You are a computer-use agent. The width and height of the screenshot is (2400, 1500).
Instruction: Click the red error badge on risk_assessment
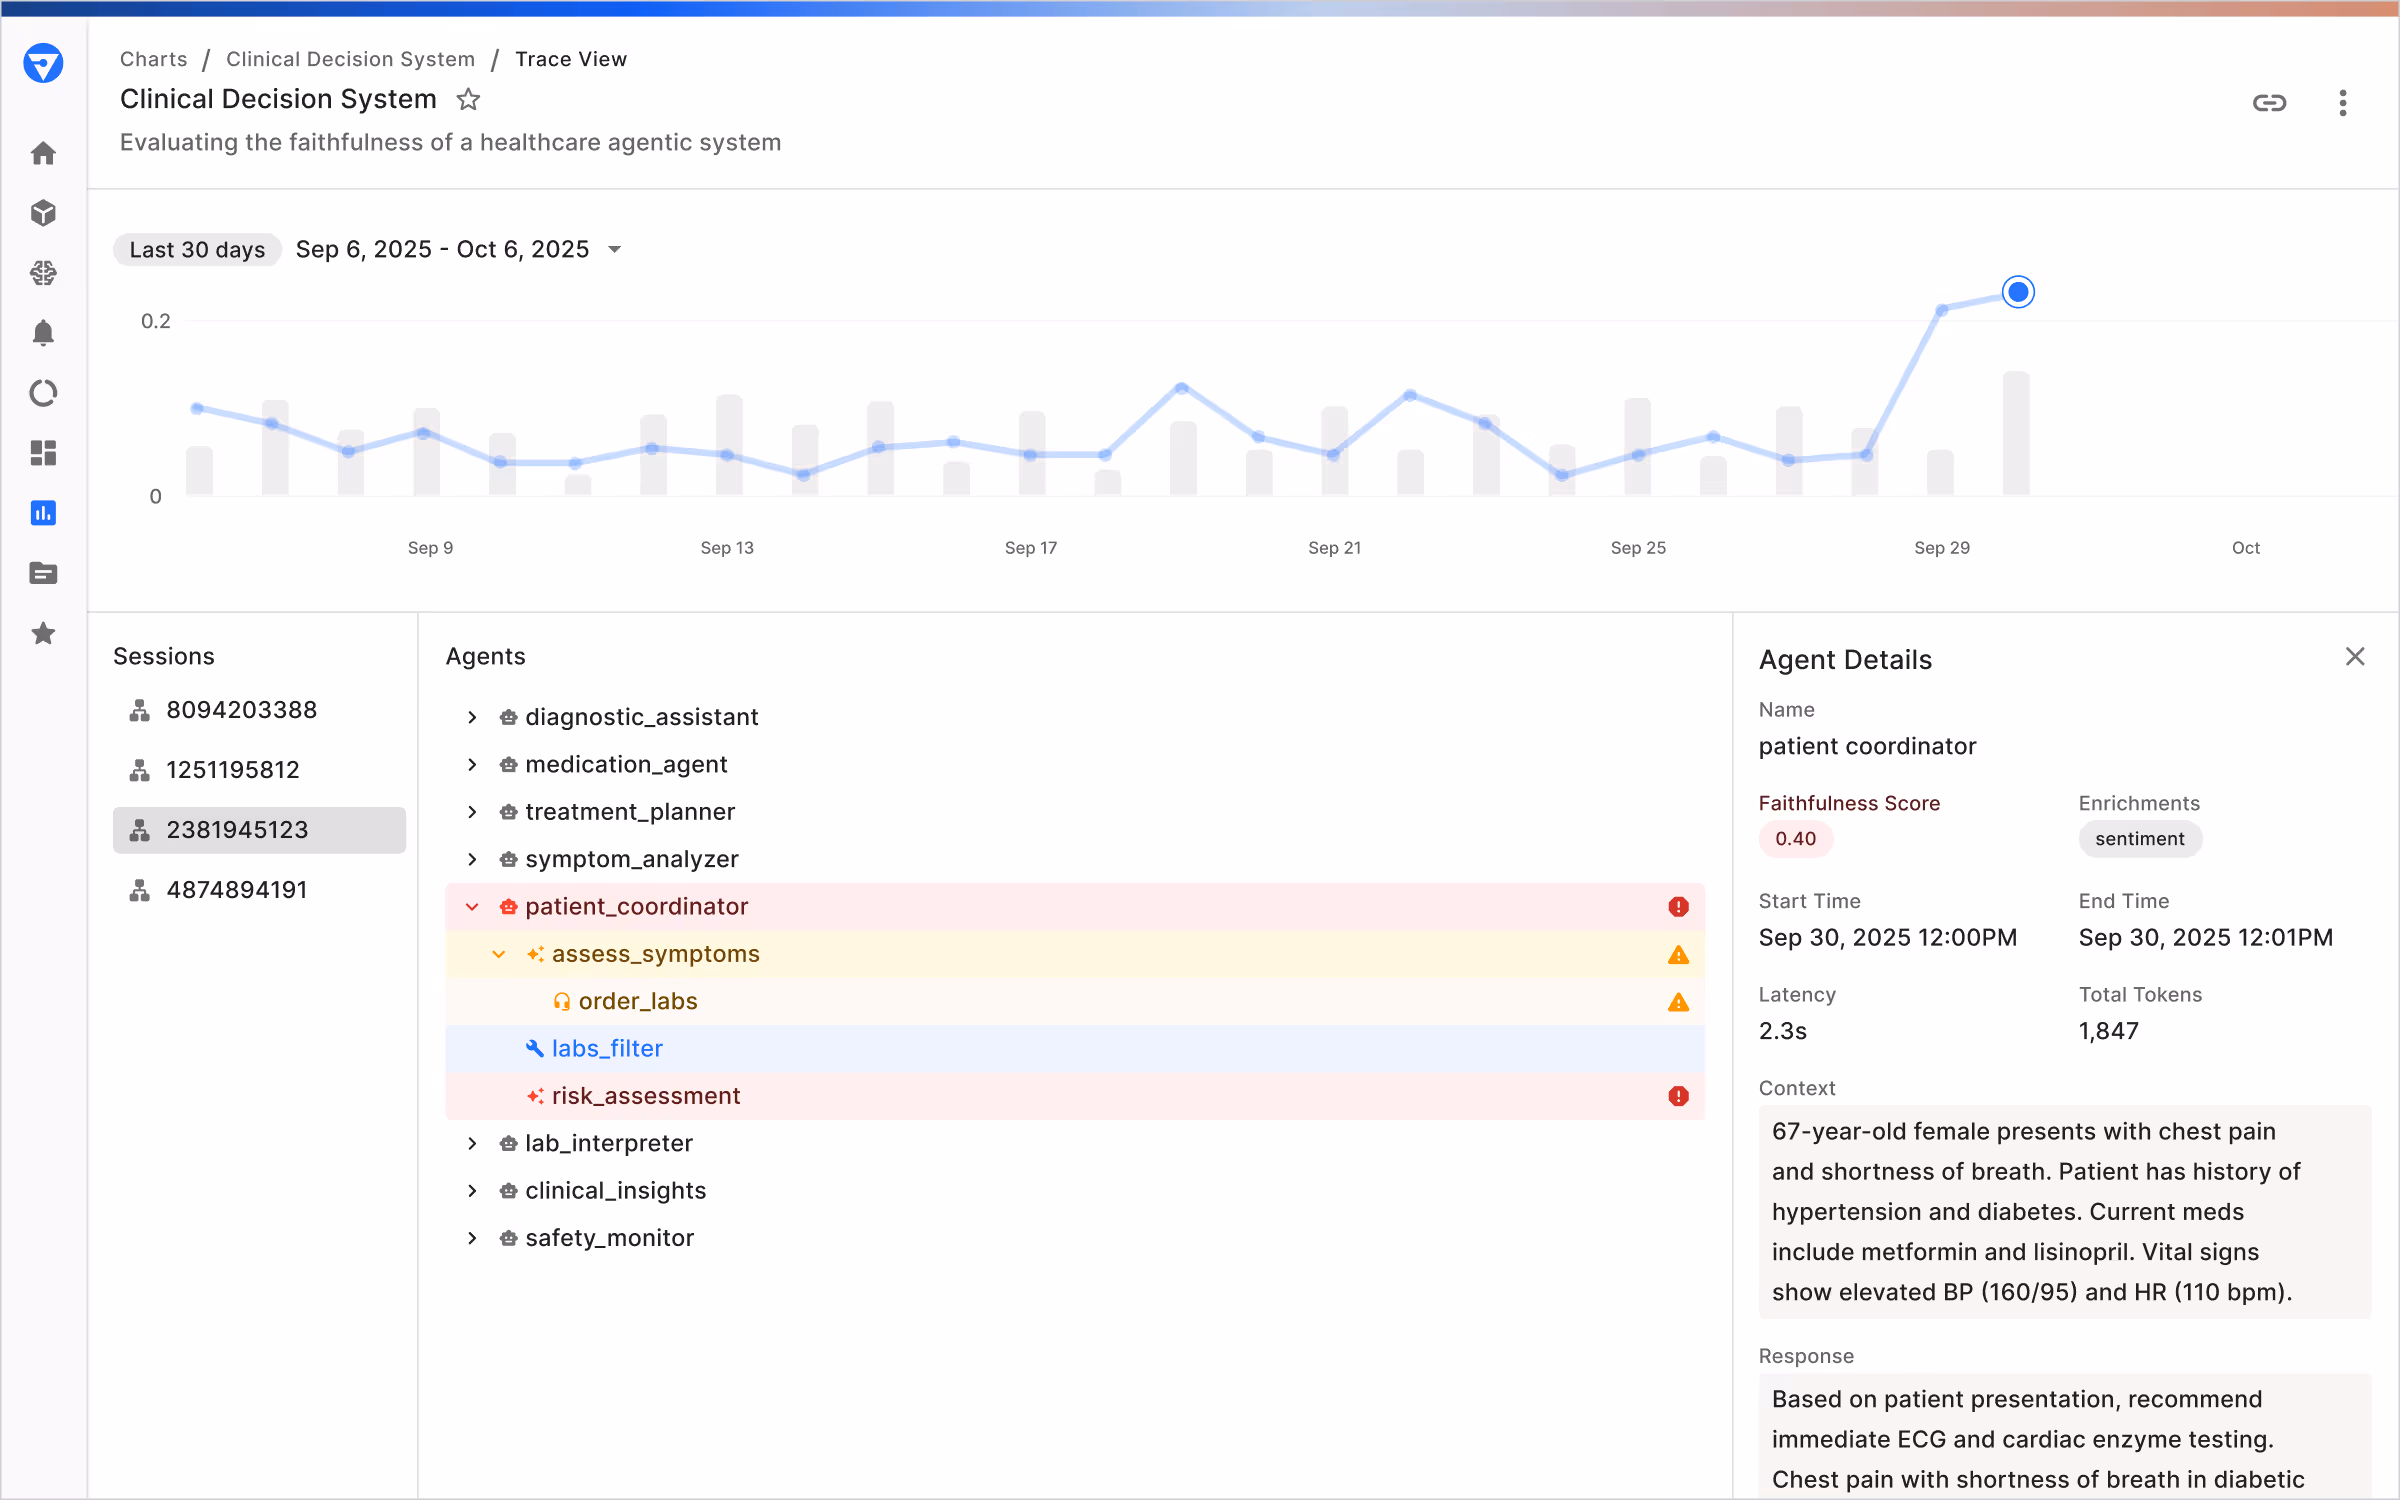1678,1096
